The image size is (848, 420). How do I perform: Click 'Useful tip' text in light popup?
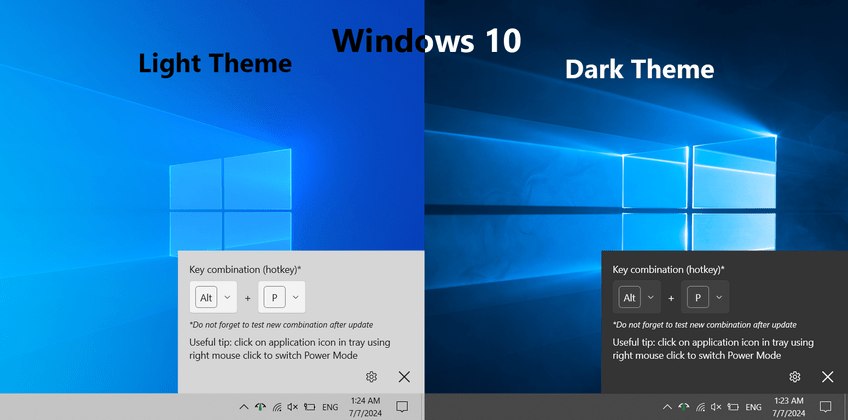pyautogui.click(x=290, y=349)
